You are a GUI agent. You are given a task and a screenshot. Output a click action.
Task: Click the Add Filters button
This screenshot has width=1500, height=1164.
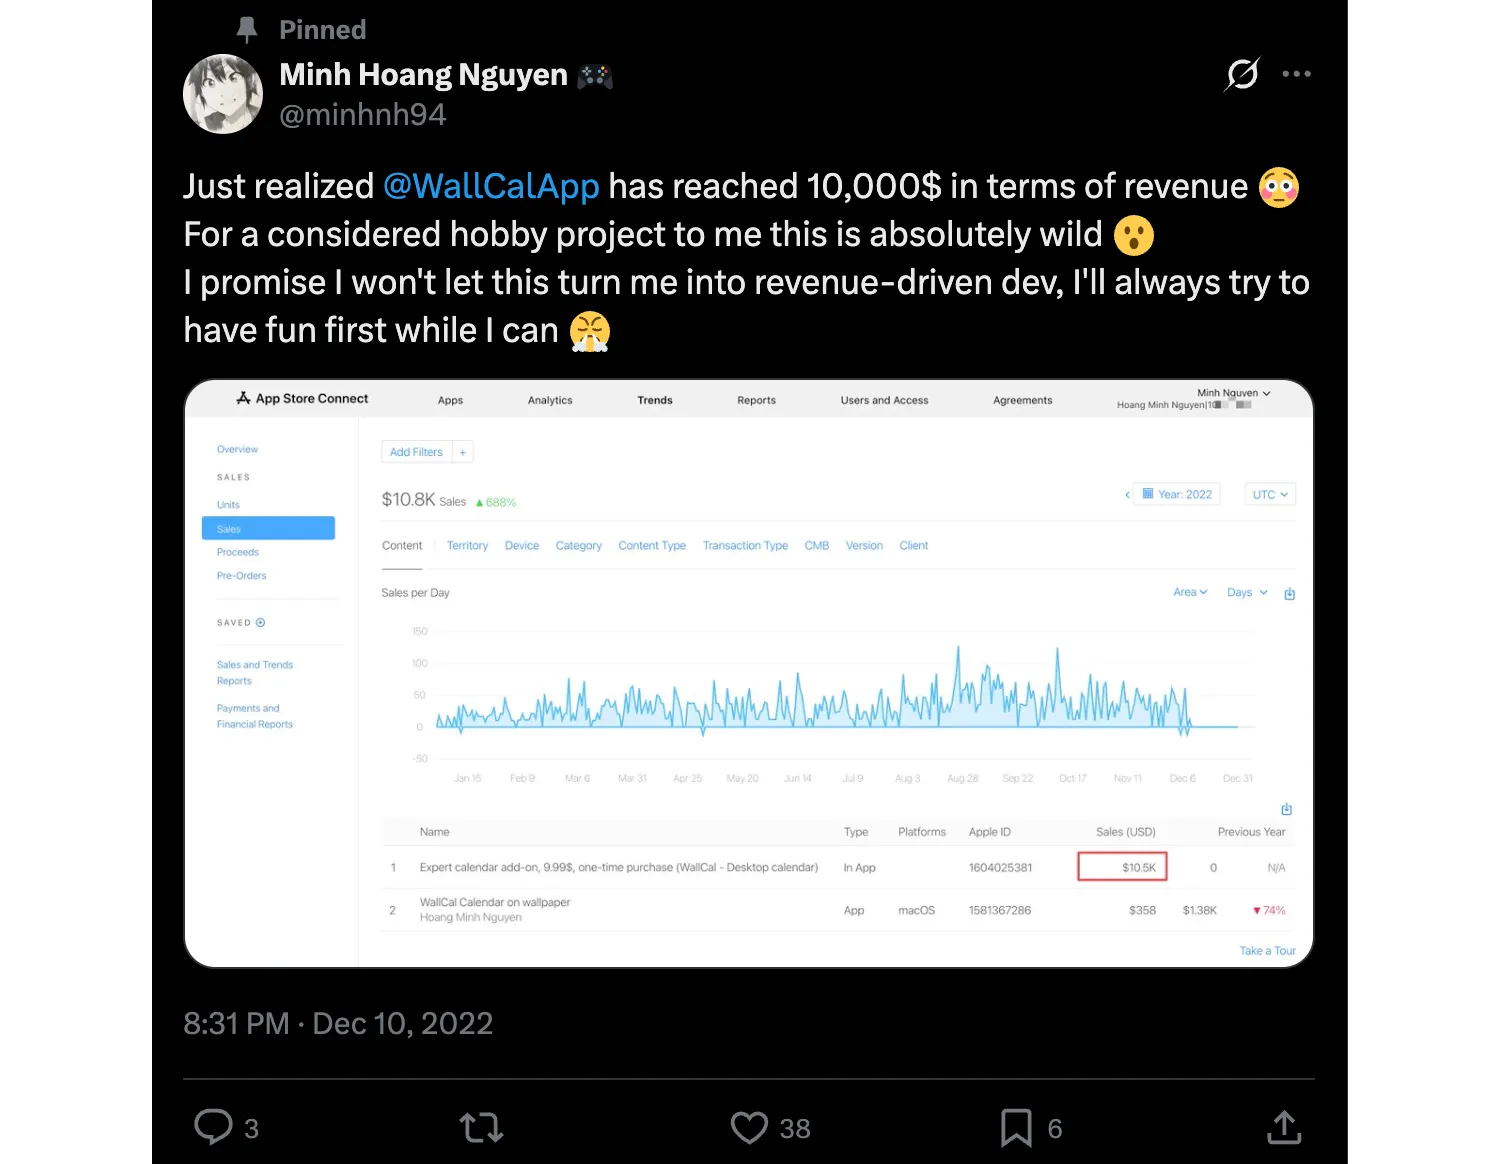coord(416,452)
